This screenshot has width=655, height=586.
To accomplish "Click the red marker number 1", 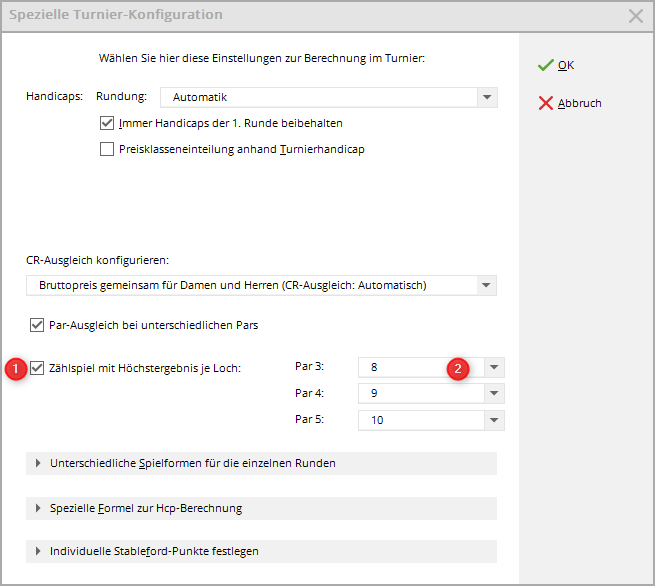I will pos(15,368).
